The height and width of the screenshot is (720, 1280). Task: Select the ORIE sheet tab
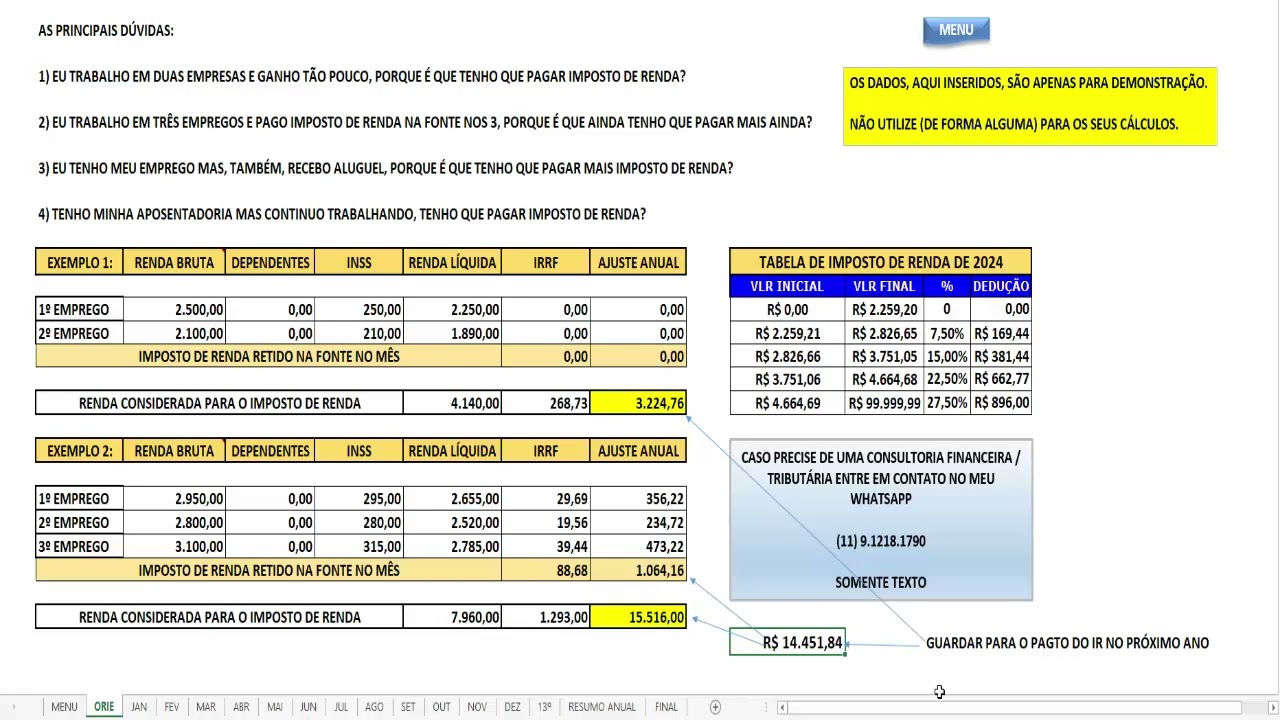(104, 707)
